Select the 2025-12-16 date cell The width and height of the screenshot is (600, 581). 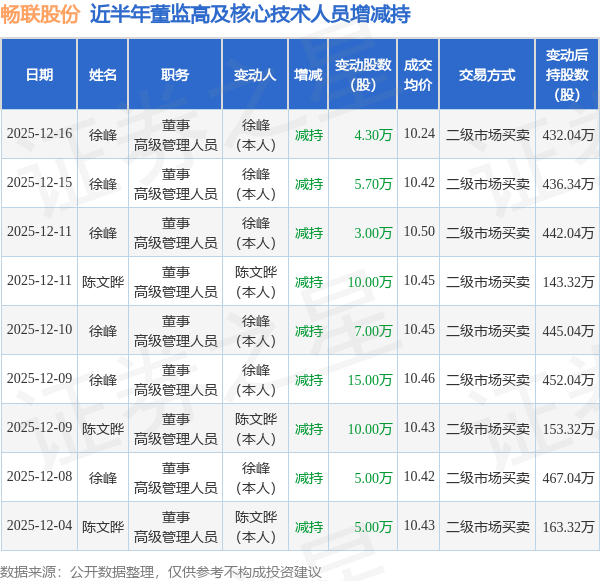point(39,134)
